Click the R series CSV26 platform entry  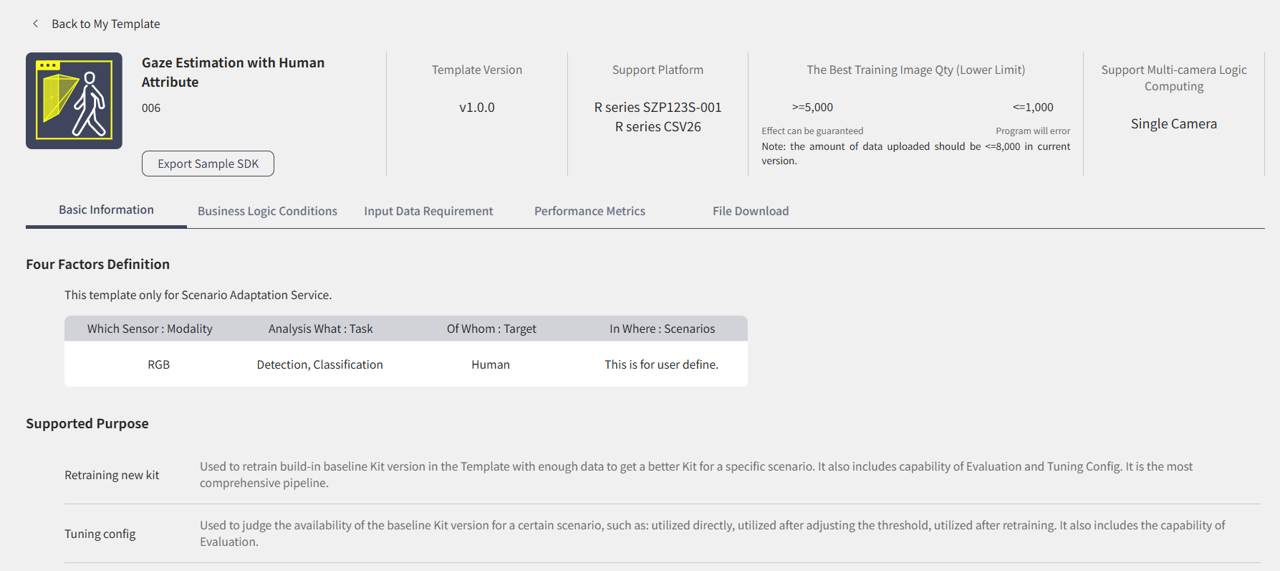(x=657, y=127)
